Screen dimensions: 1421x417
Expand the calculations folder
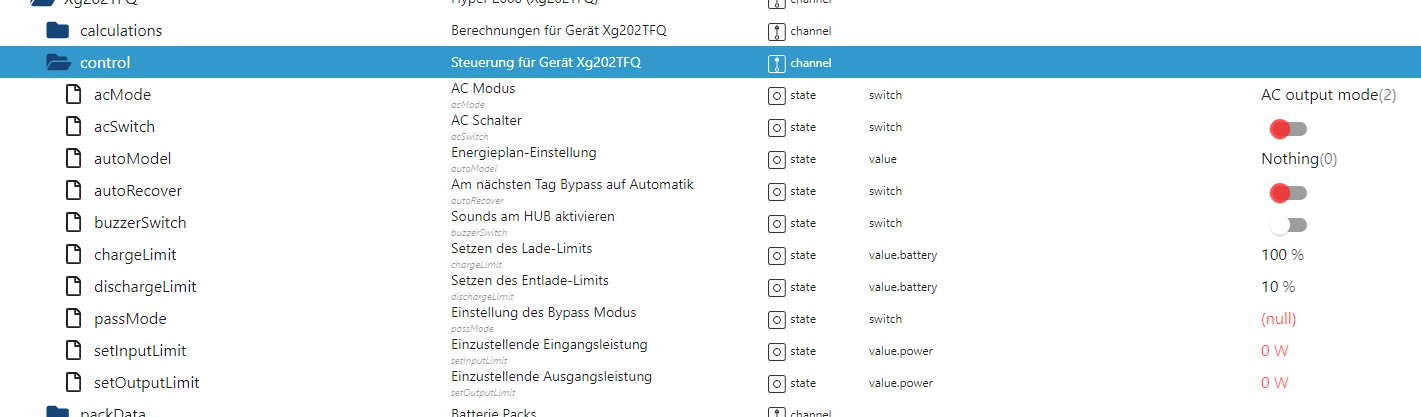pyautogui.click(x=58, y=31)
